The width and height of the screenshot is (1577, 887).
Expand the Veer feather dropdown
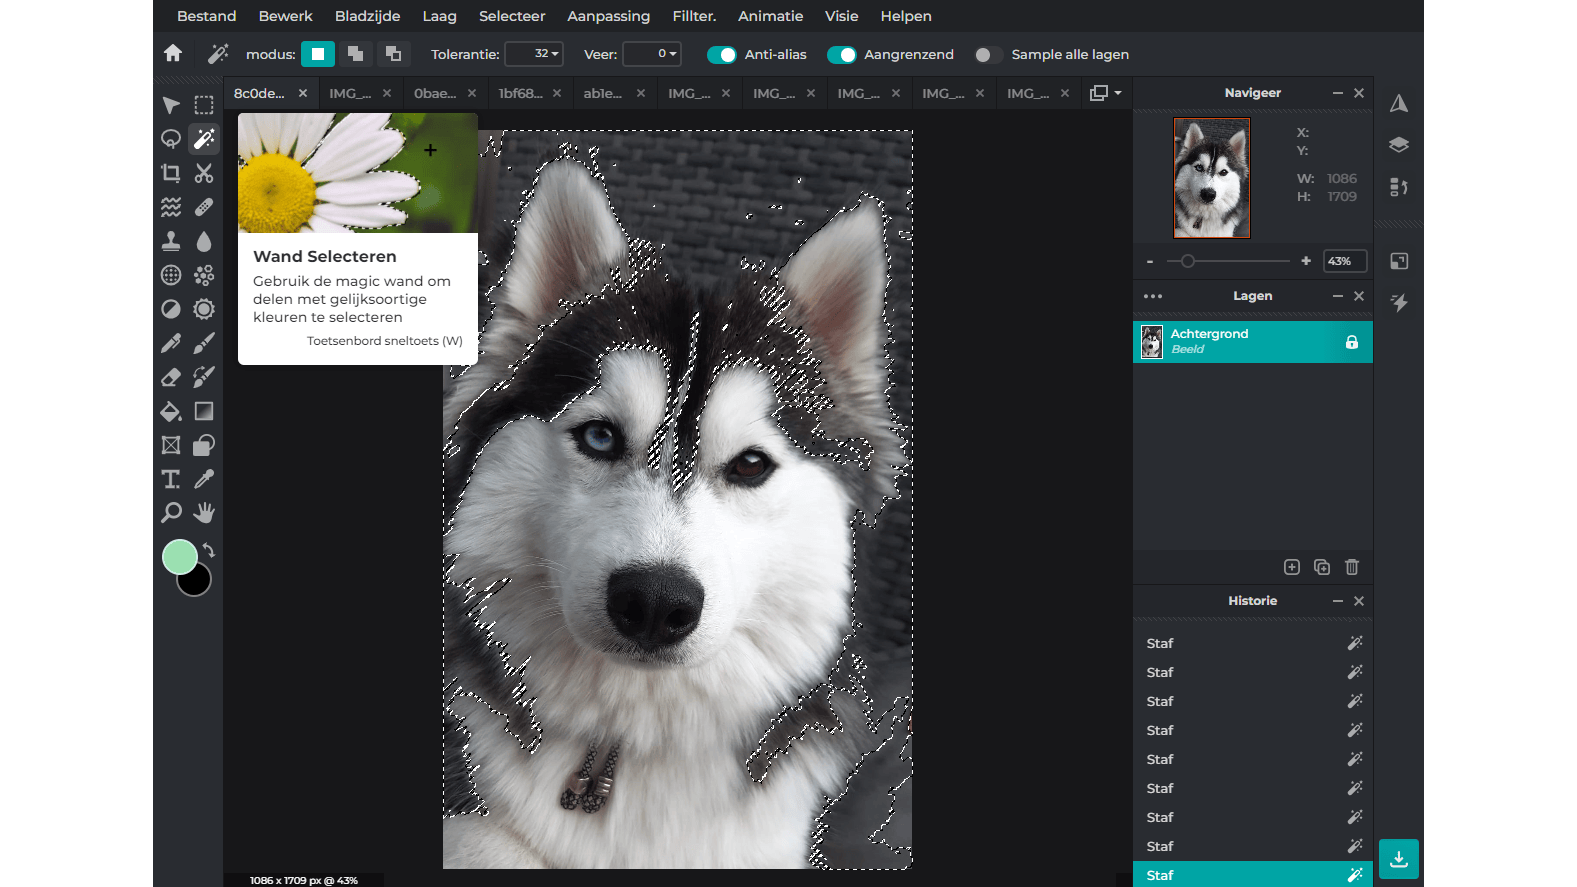(652, 54)
